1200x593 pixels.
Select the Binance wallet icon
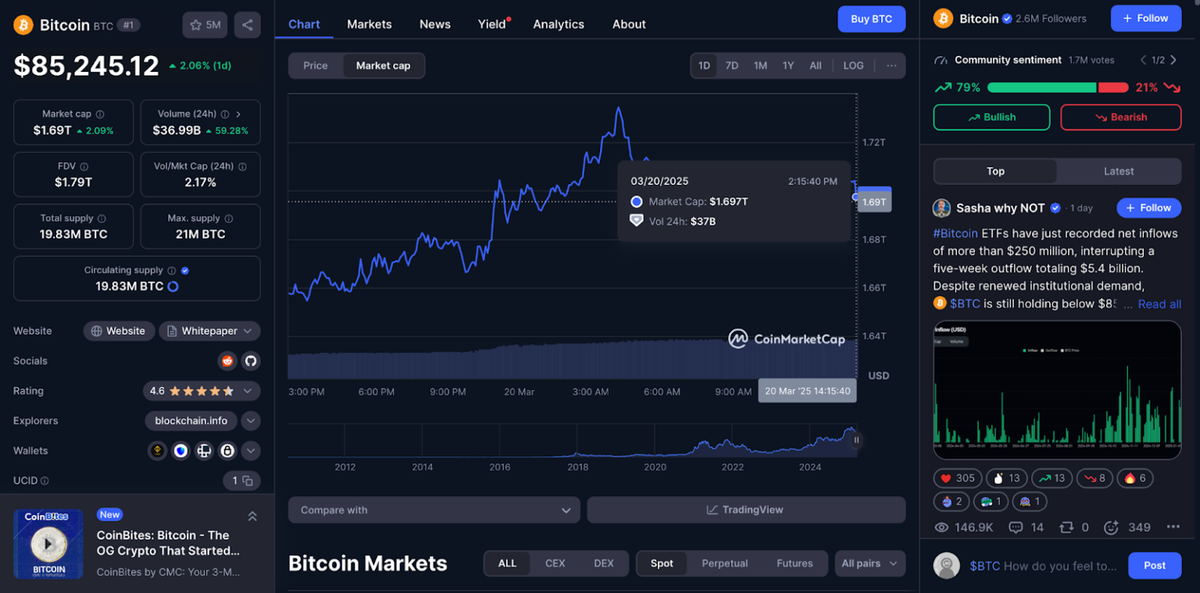[158, 451]
